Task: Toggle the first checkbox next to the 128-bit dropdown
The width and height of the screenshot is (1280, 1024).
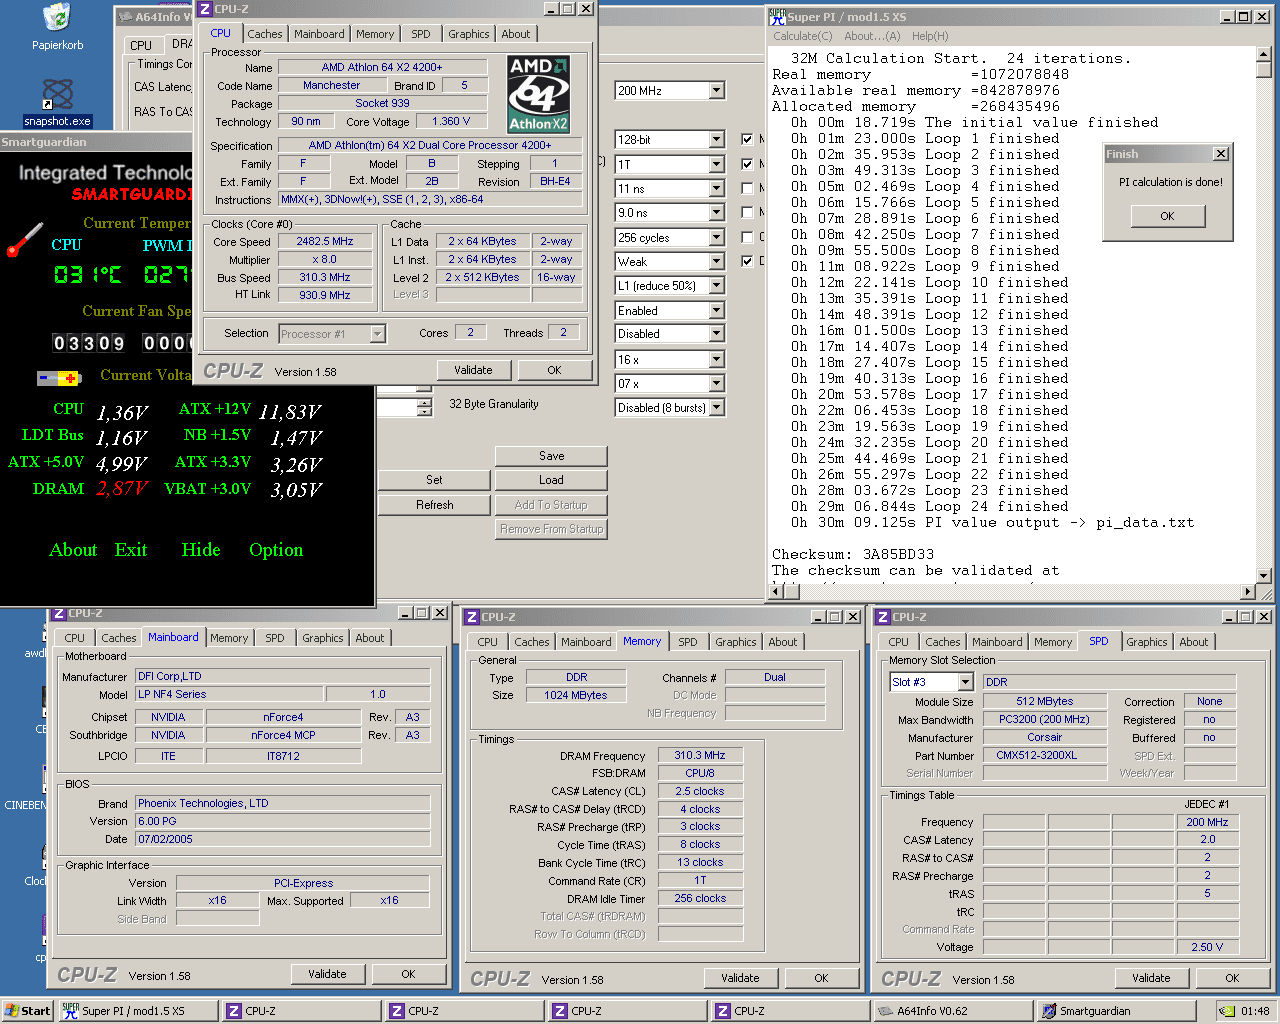Action: click(747, 139)
